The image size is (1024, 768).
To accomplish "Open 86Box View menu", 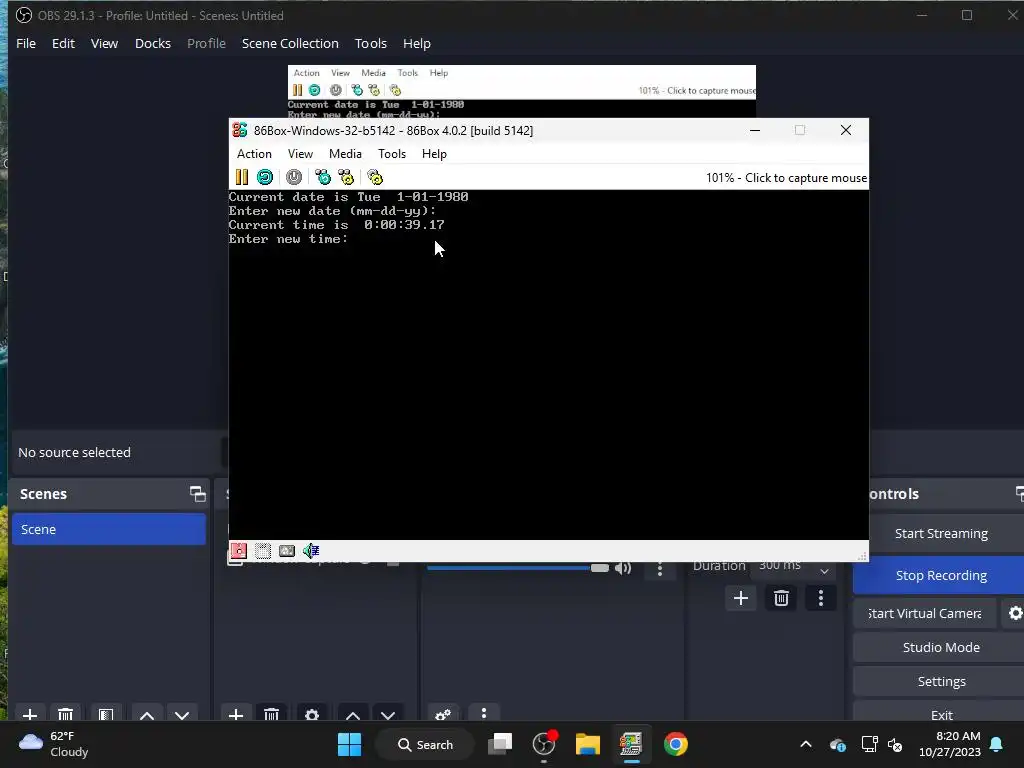I will [x=300, y=153].
